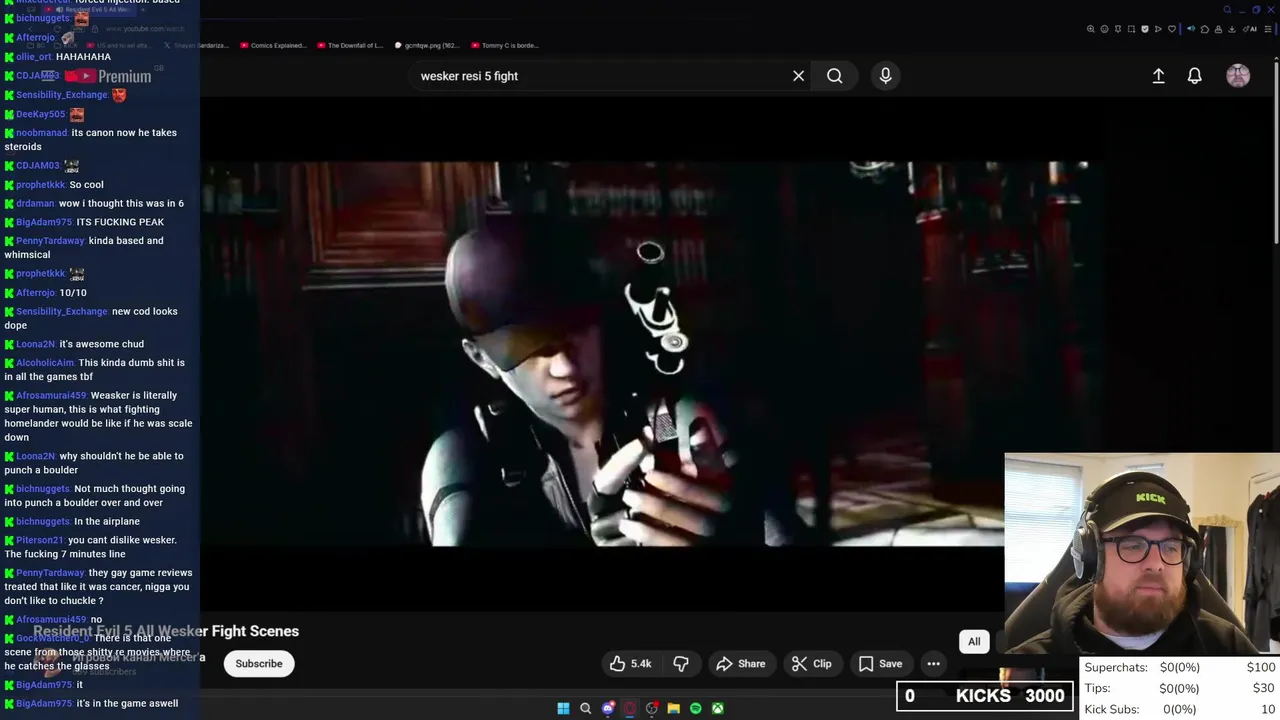1280x720 pixels.
Task: Open Windows taskbar search
Action: pos(586,708)
